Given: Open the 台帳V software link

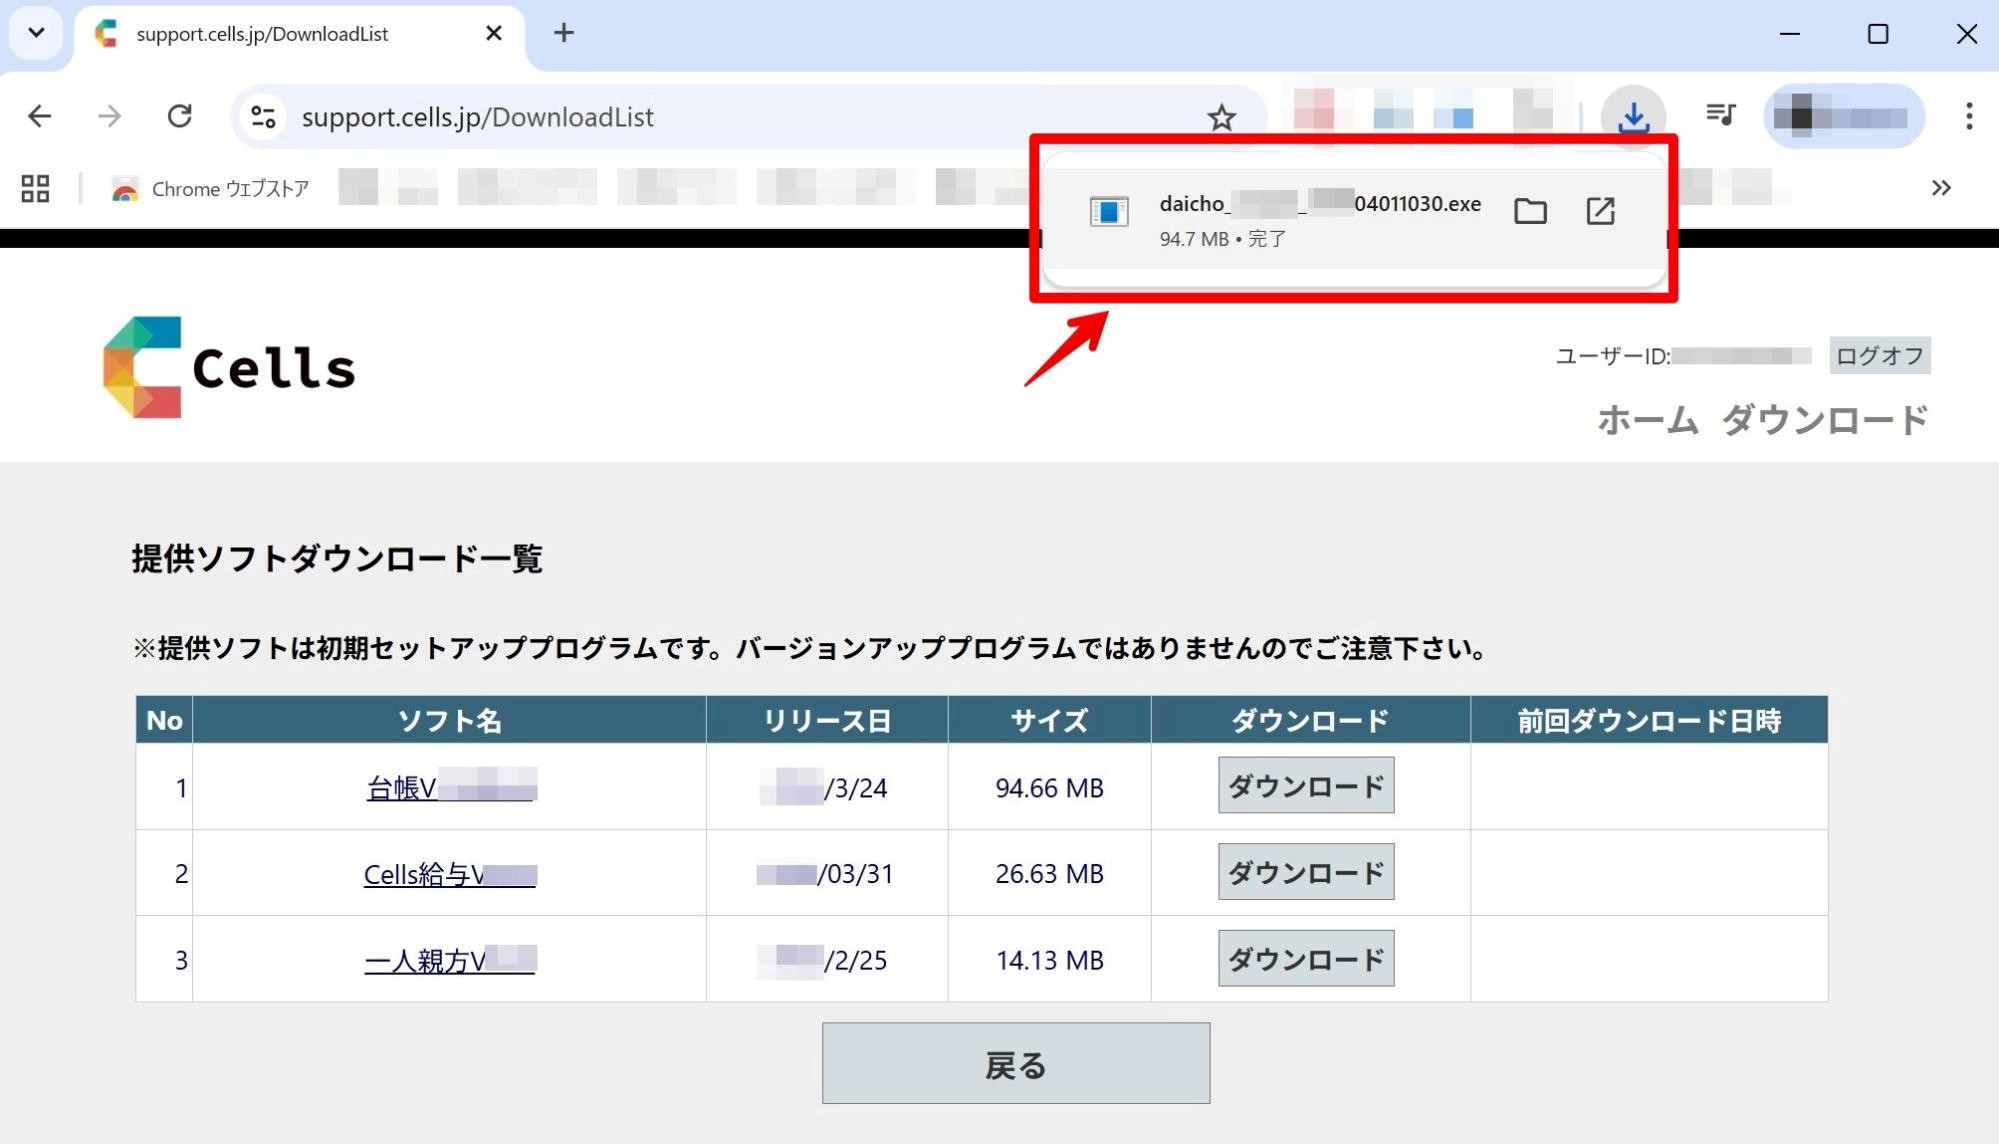Looking at the screenshot, I should pyautogui.click(x=451, y=788).
